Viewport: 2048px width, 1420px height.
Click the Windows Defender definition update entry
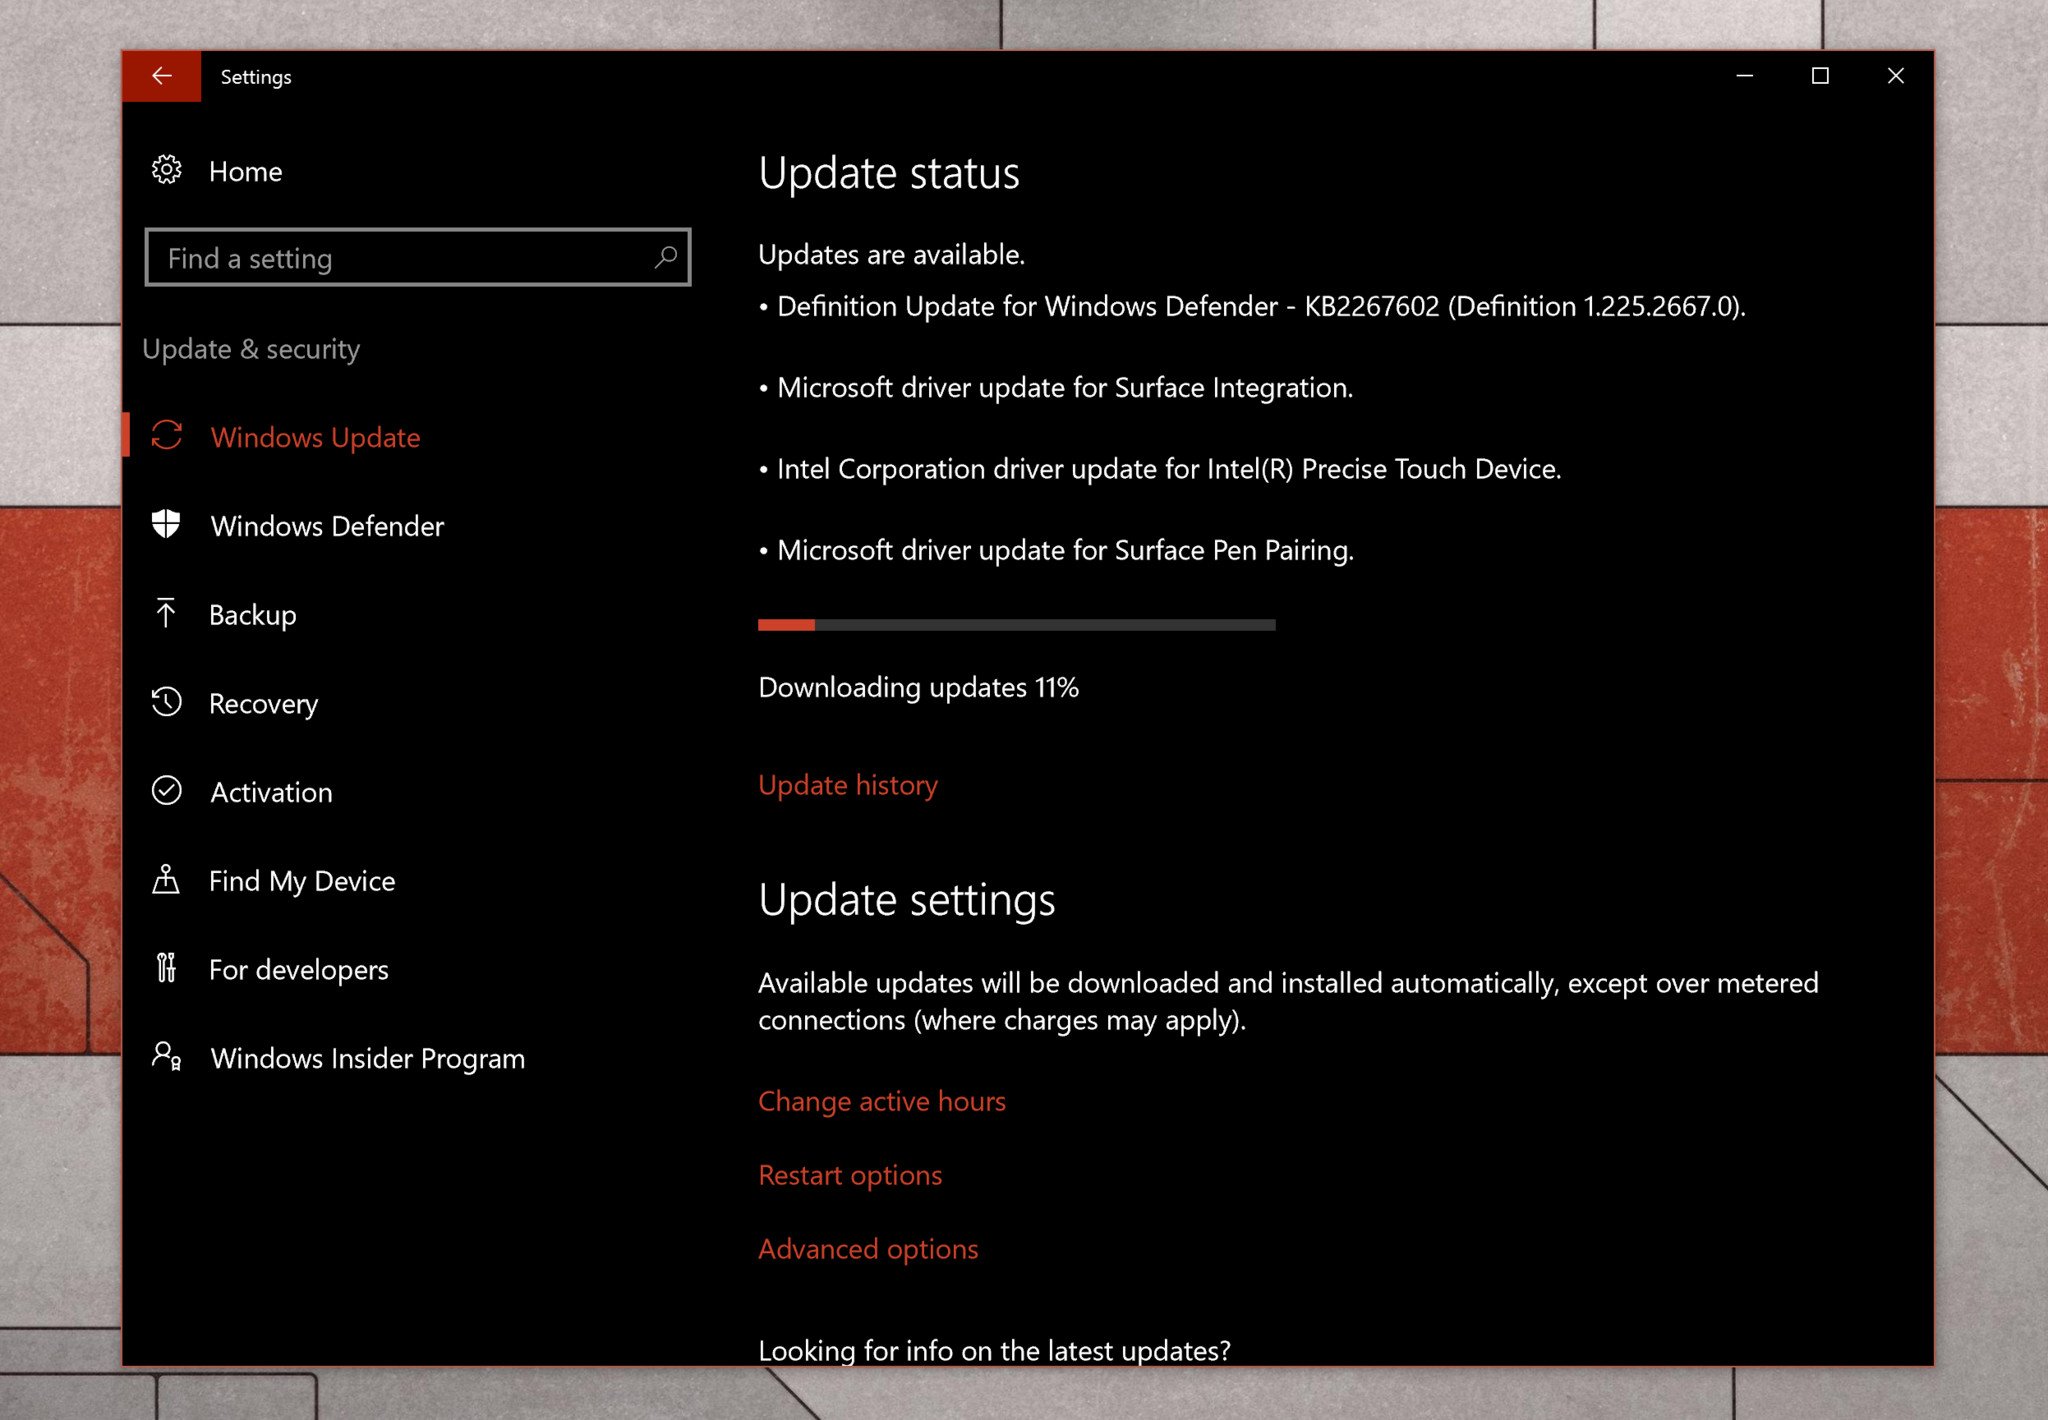(x=1252, y=306)
